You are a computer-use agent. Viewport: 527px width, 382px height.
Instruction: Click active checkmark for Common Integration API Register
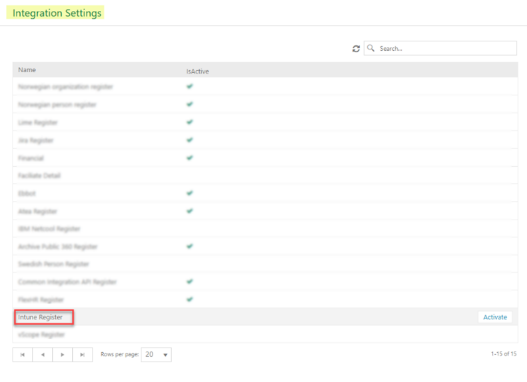pyautogui.click(x=190, y=282)
